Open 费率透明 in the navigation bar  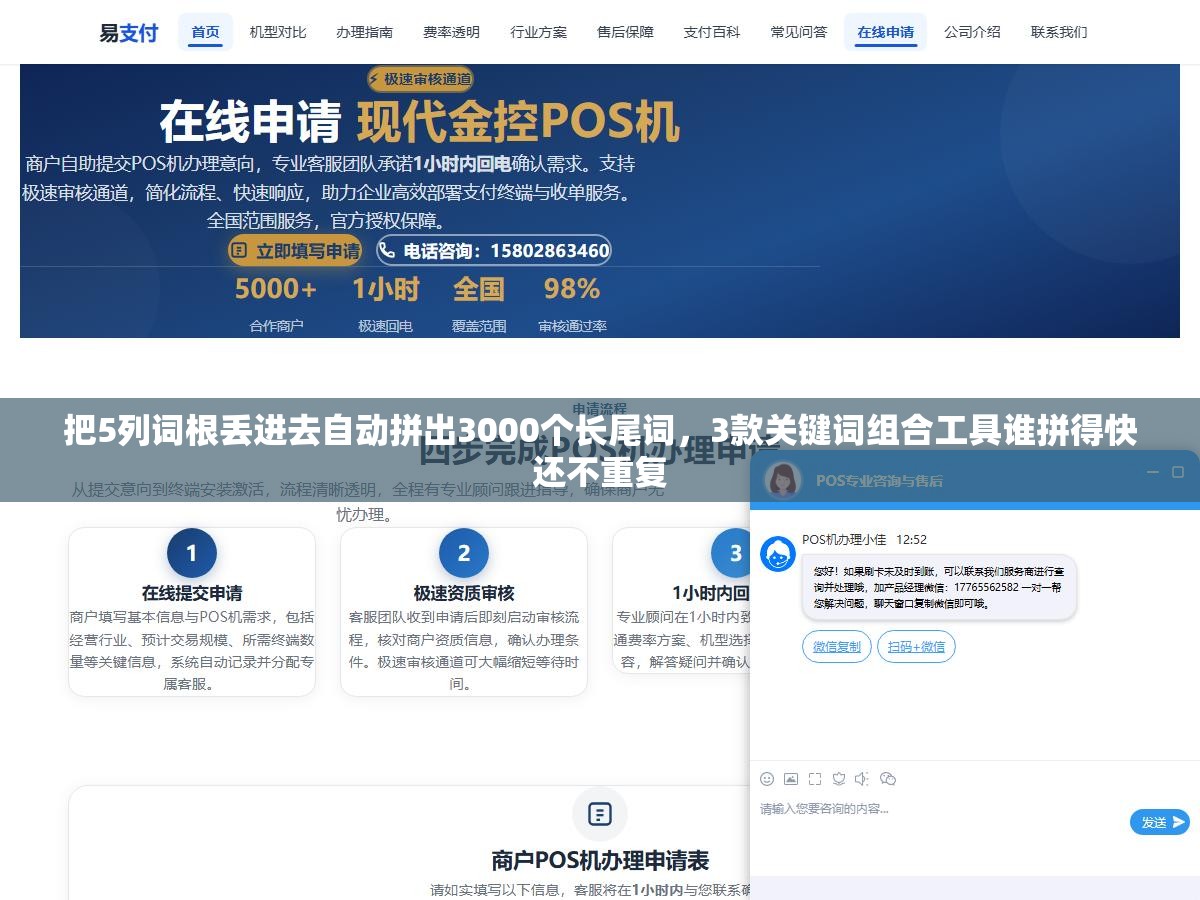(451, 32)
